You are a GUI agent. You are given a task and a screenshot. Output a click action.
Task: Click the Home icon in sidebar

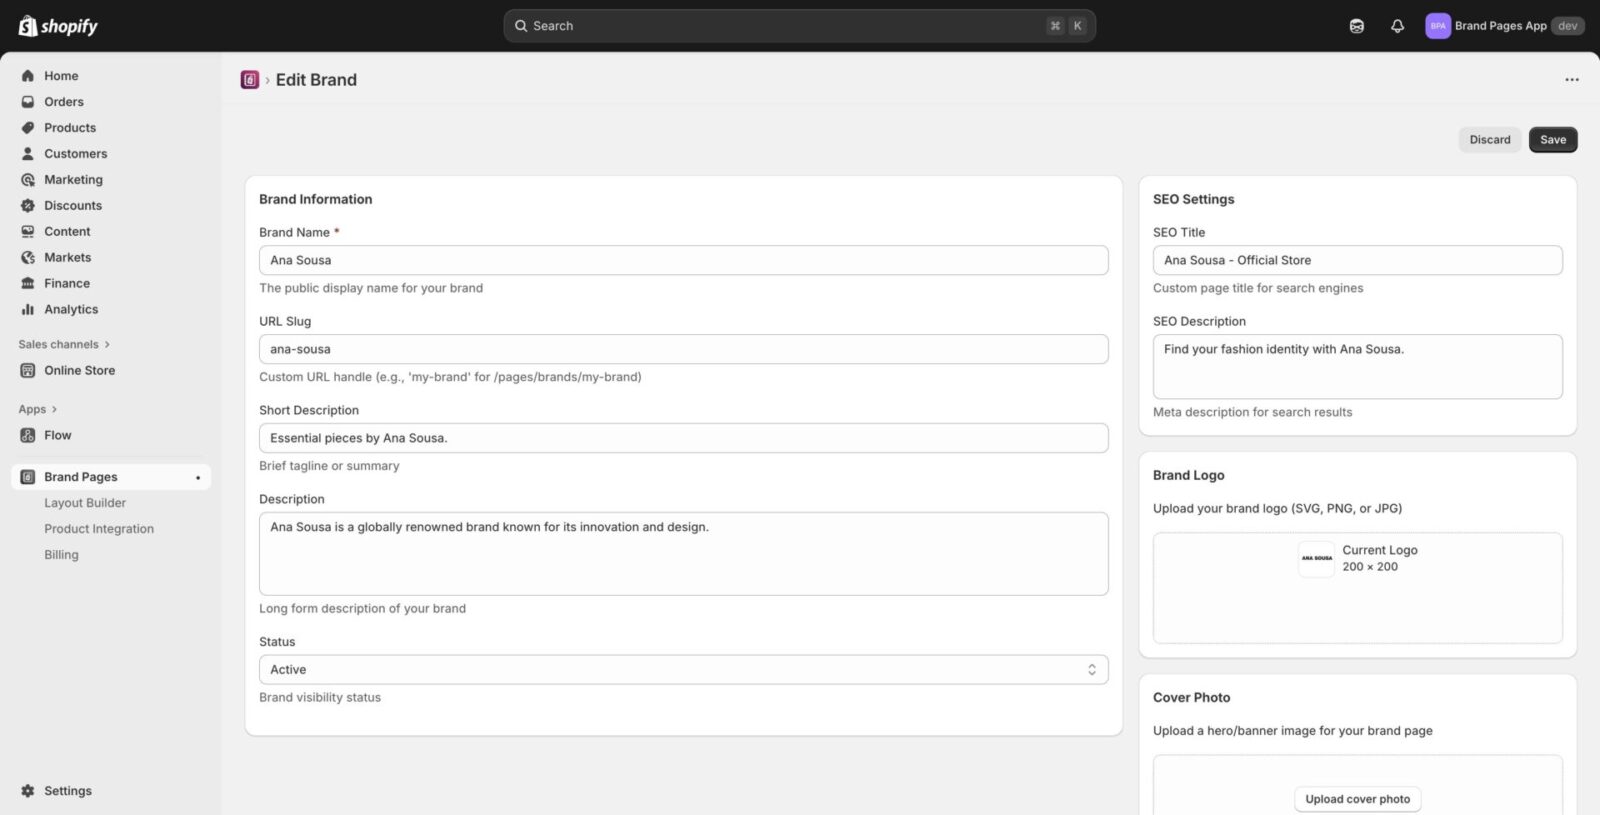coord(28,76)
